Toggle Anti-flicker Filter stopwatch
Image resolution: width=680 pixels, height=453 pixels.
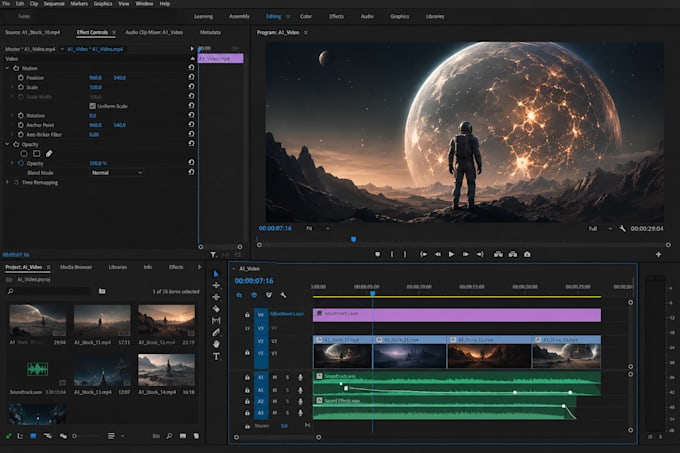(20, 134)
